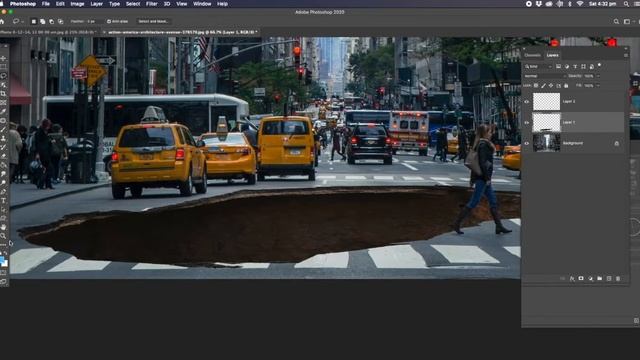Select the Clone Stamp tool

point(3,139)
